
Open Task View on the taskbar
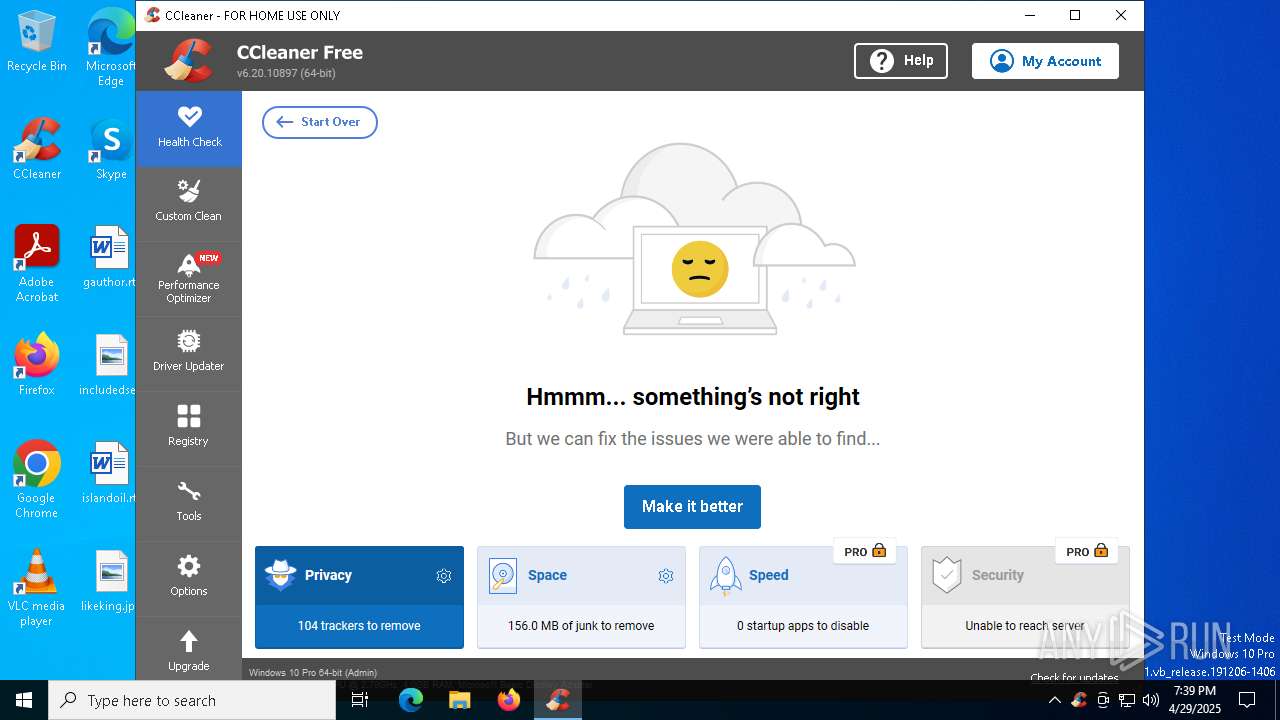point(361,700)
